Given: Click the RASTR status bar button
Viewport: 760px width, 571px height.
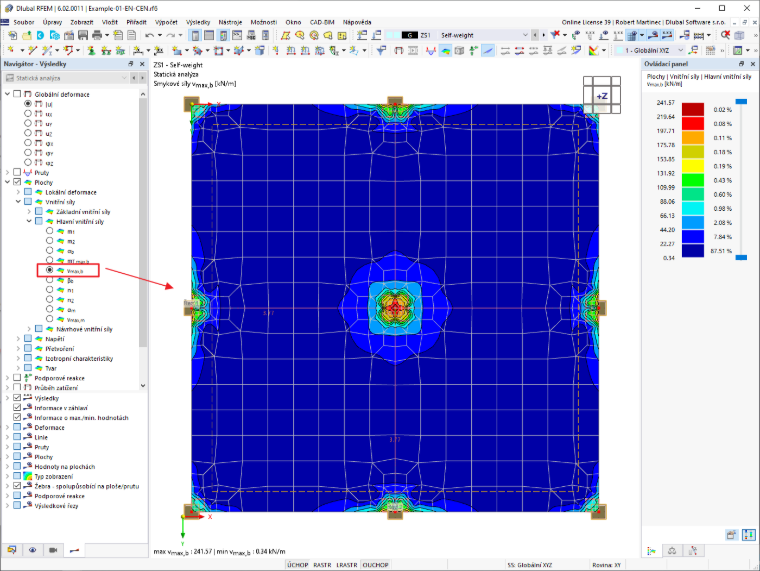Looking at the screenshot, I should click(322, 565).
